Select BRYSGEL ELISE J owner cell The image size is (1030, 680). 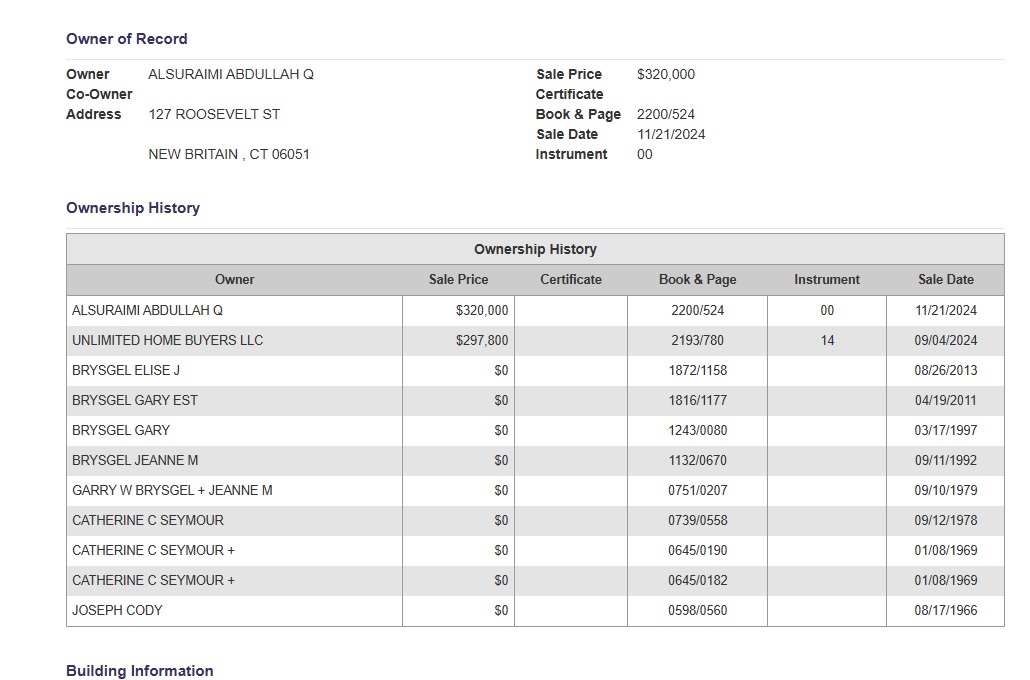coord(126,371)
